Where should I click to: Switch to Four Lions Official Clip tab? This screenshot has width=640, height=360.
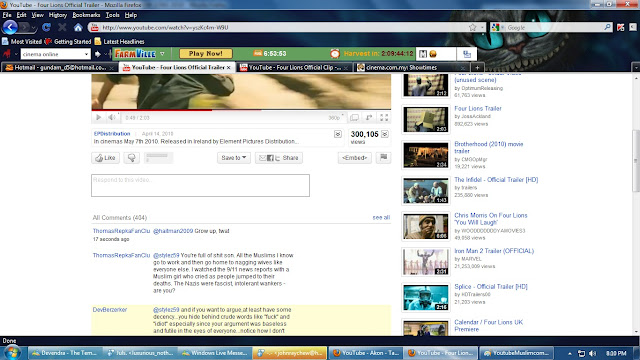click(x=294, y=67)
